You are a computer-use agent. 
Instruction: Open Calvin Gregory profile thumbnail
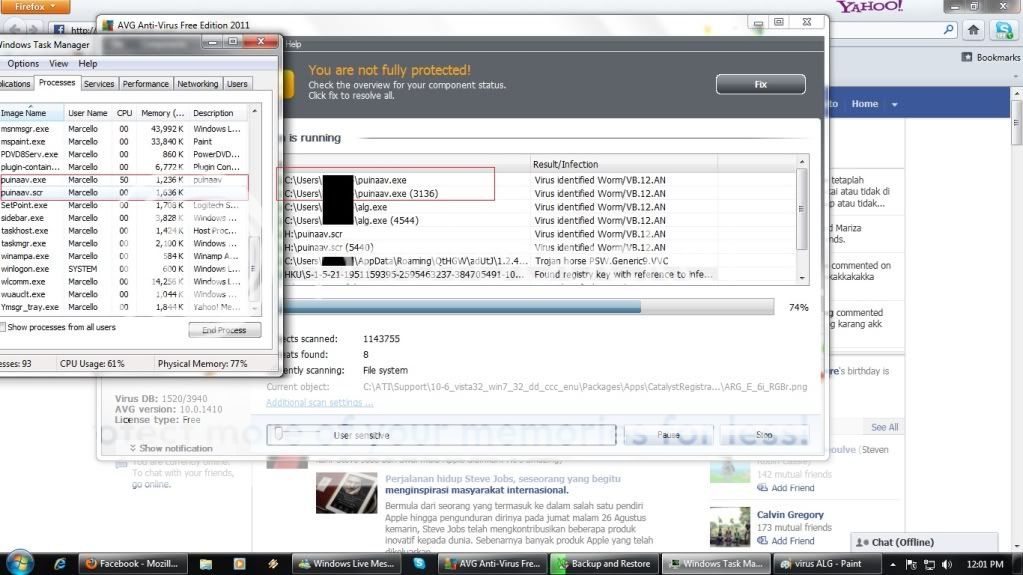729,527
